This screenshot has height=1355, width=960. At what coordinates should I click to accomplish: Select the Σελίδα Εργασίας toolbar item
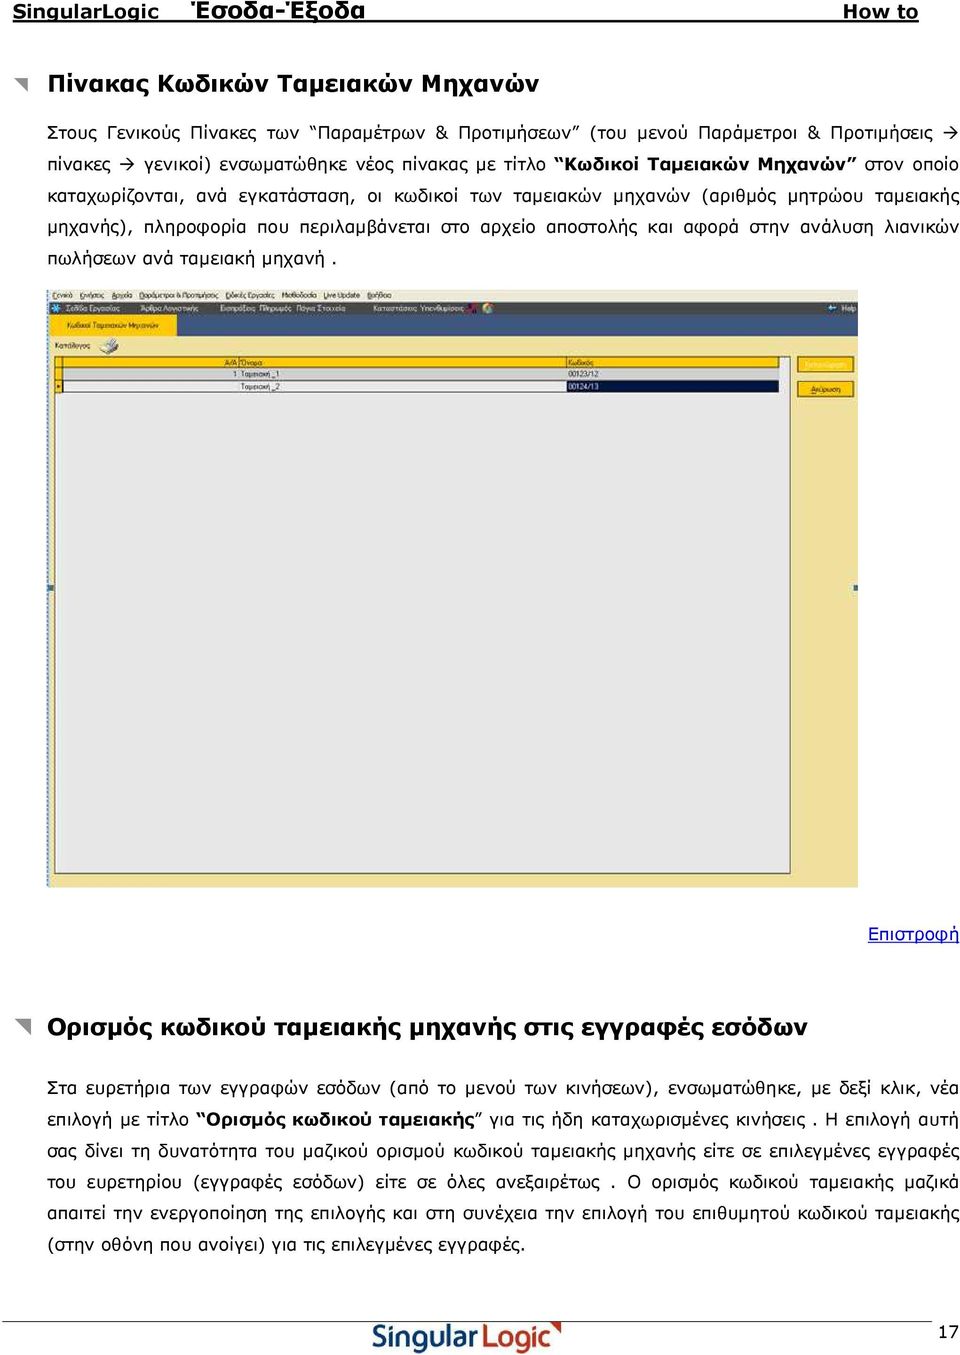point(92,308)
